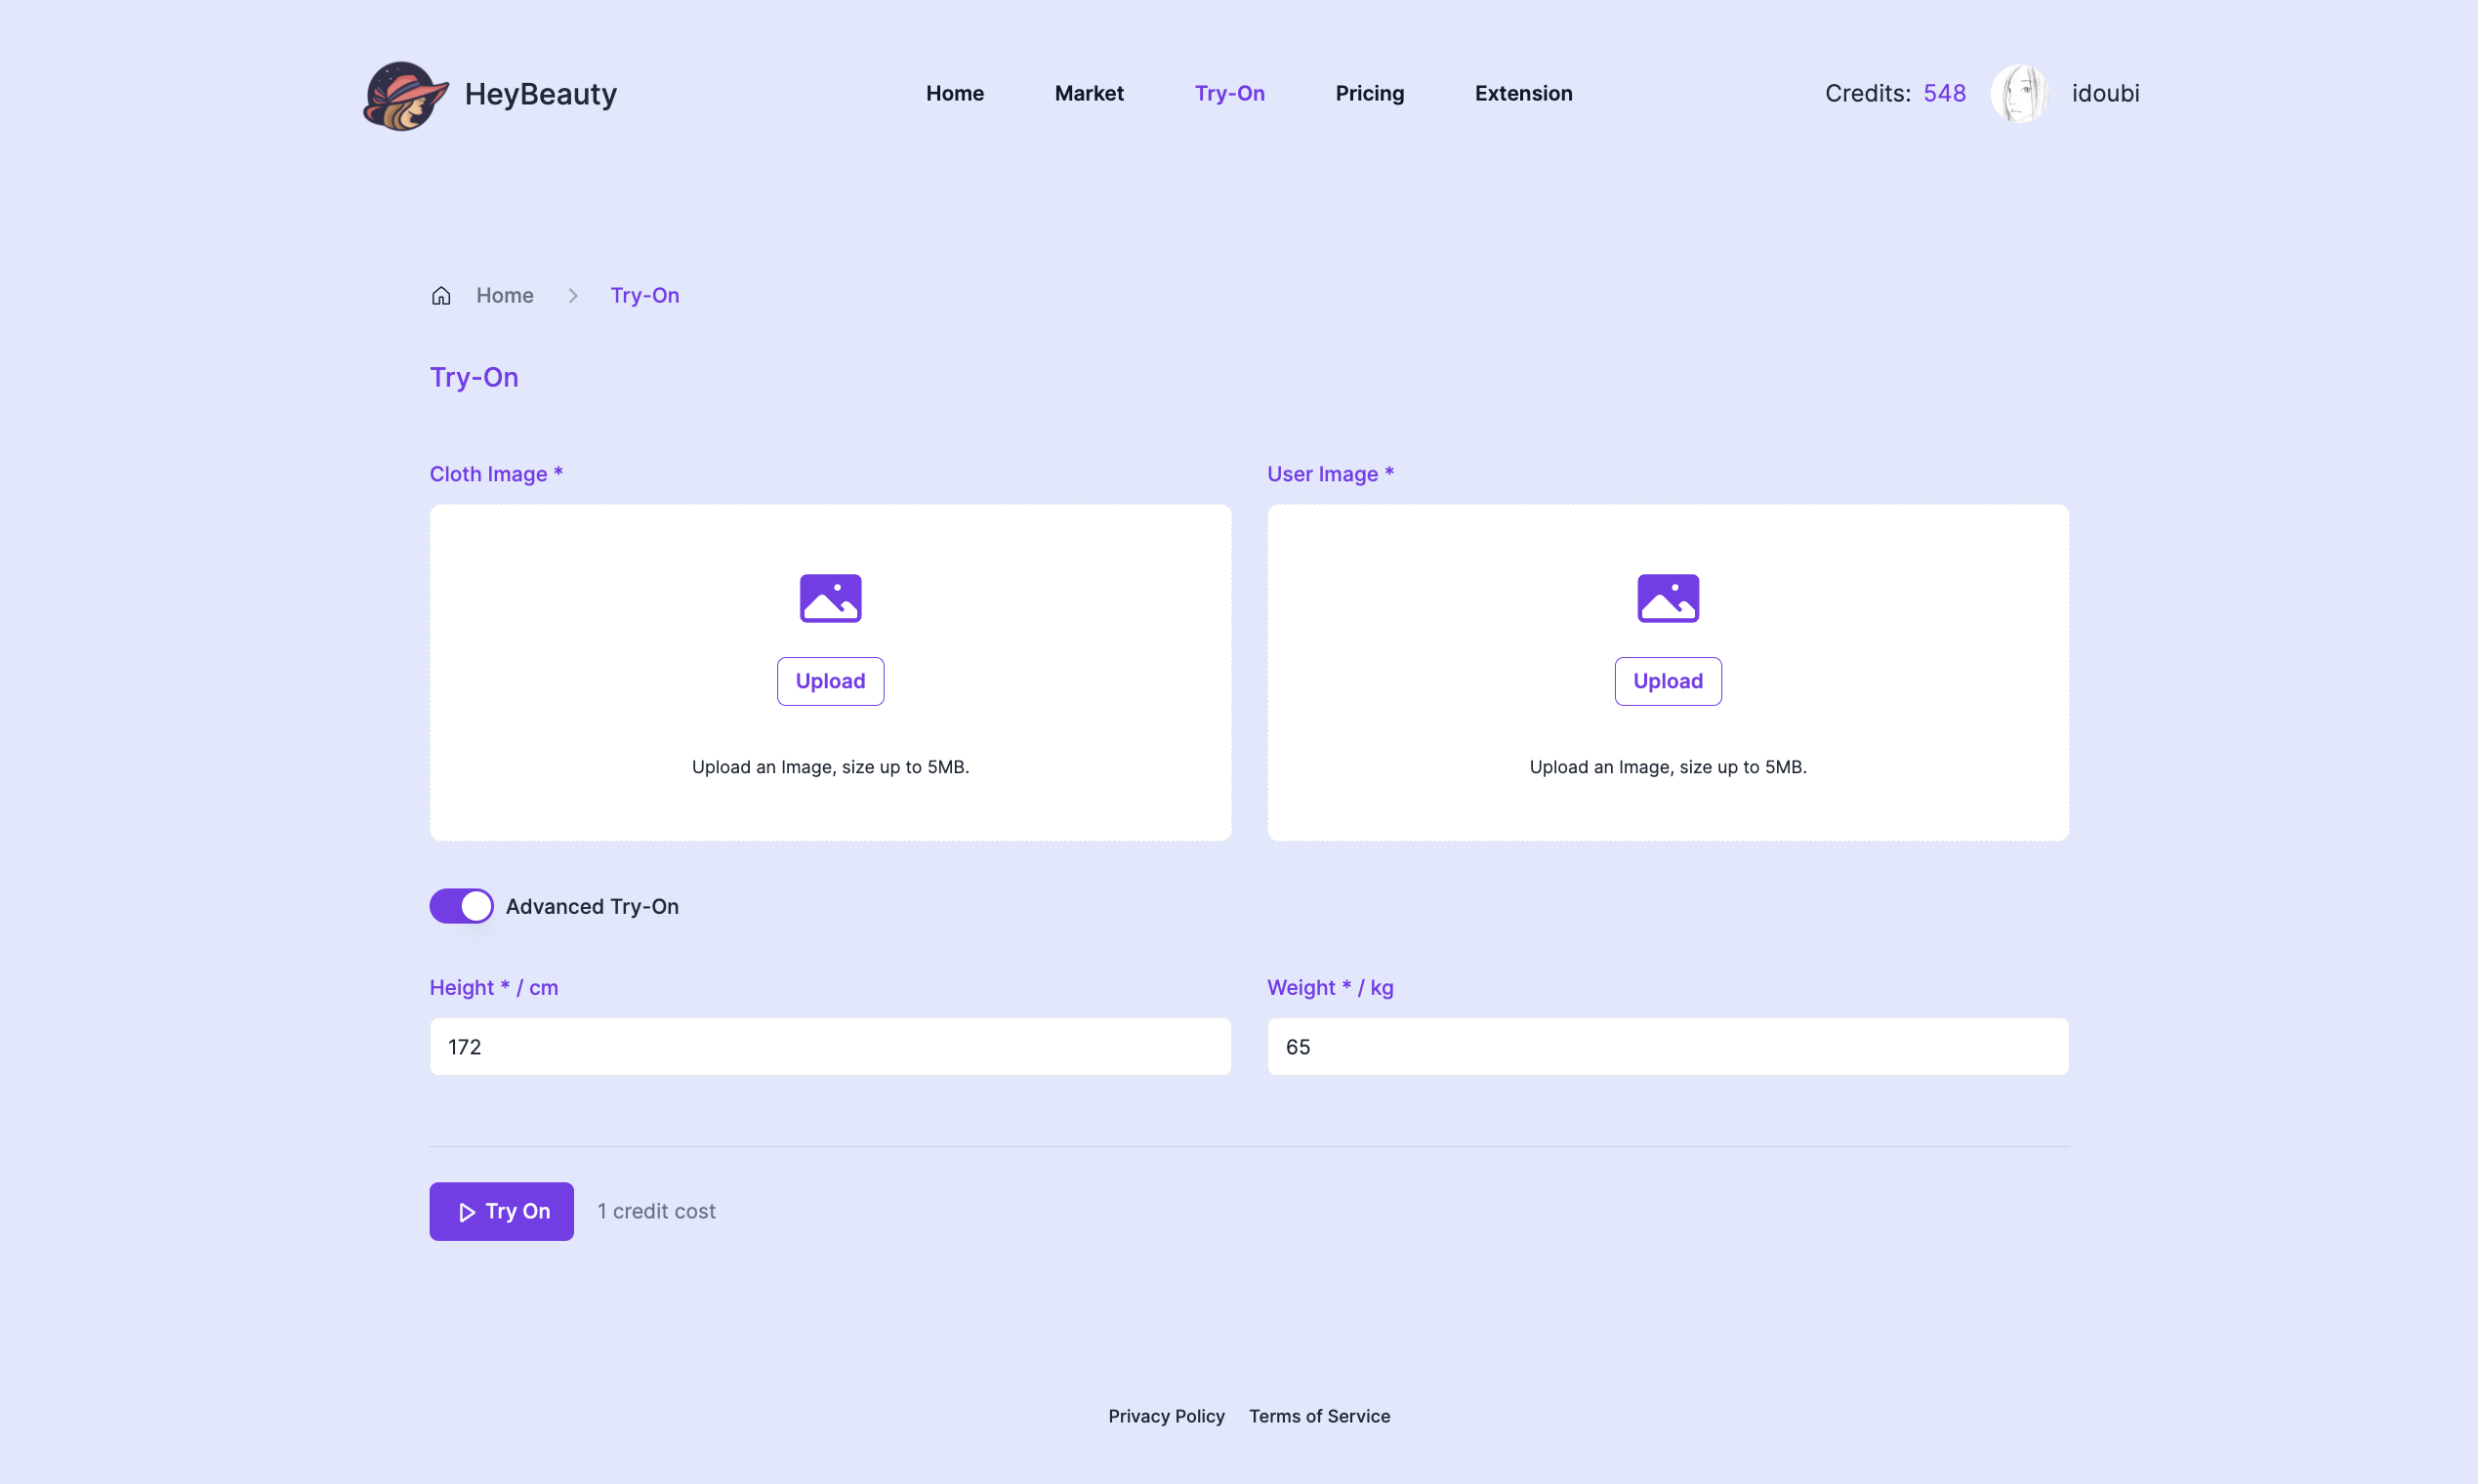Image resolution: width=2478 pixels, height=1484 pixels.
Task: Click the Home breadcrumb link
Action: coord(504,296)
